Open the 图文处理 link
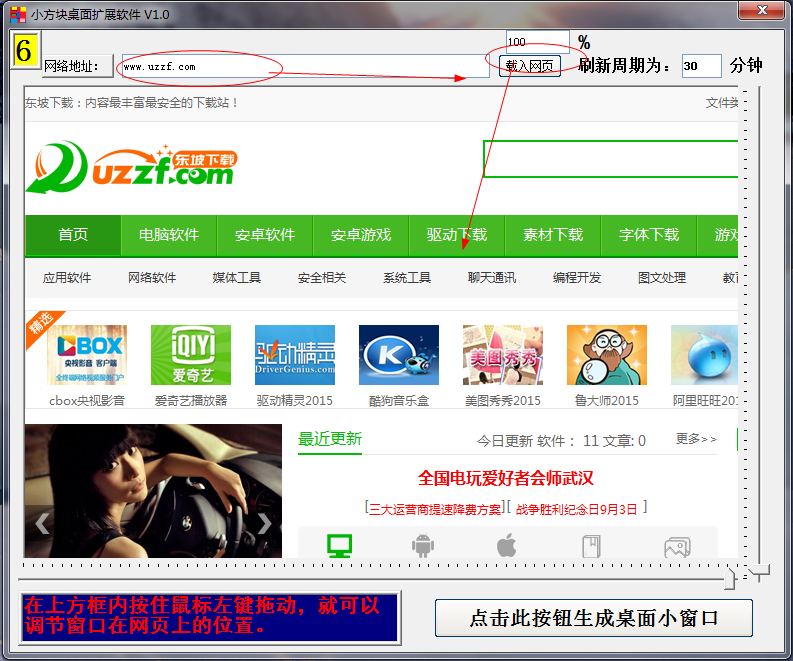 tap(662, 278)
